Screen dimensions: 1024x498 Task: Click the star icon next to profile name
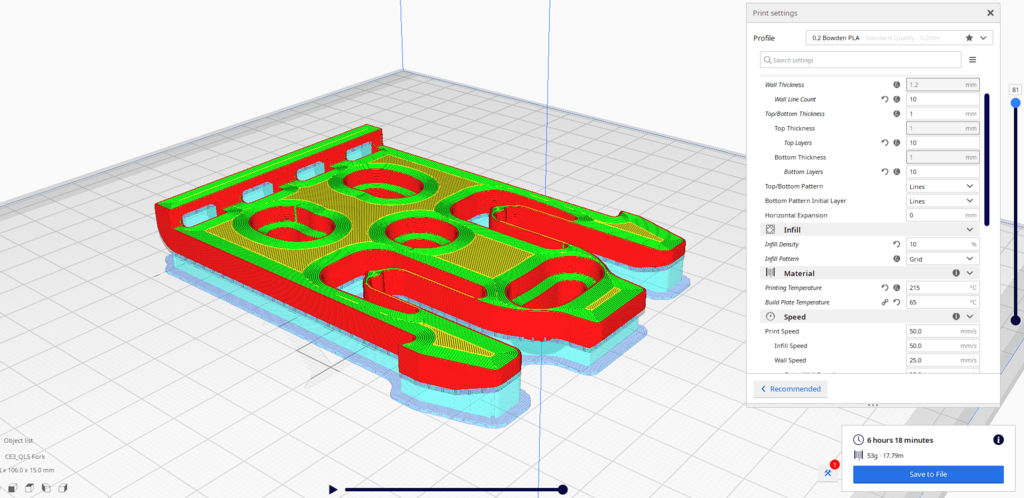click(x=969, y=38)
